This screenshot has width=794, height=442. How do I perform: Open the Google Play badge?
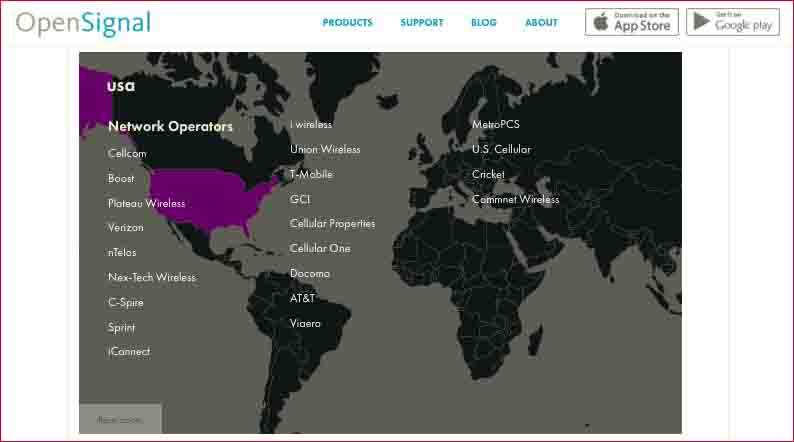(733, 22)
